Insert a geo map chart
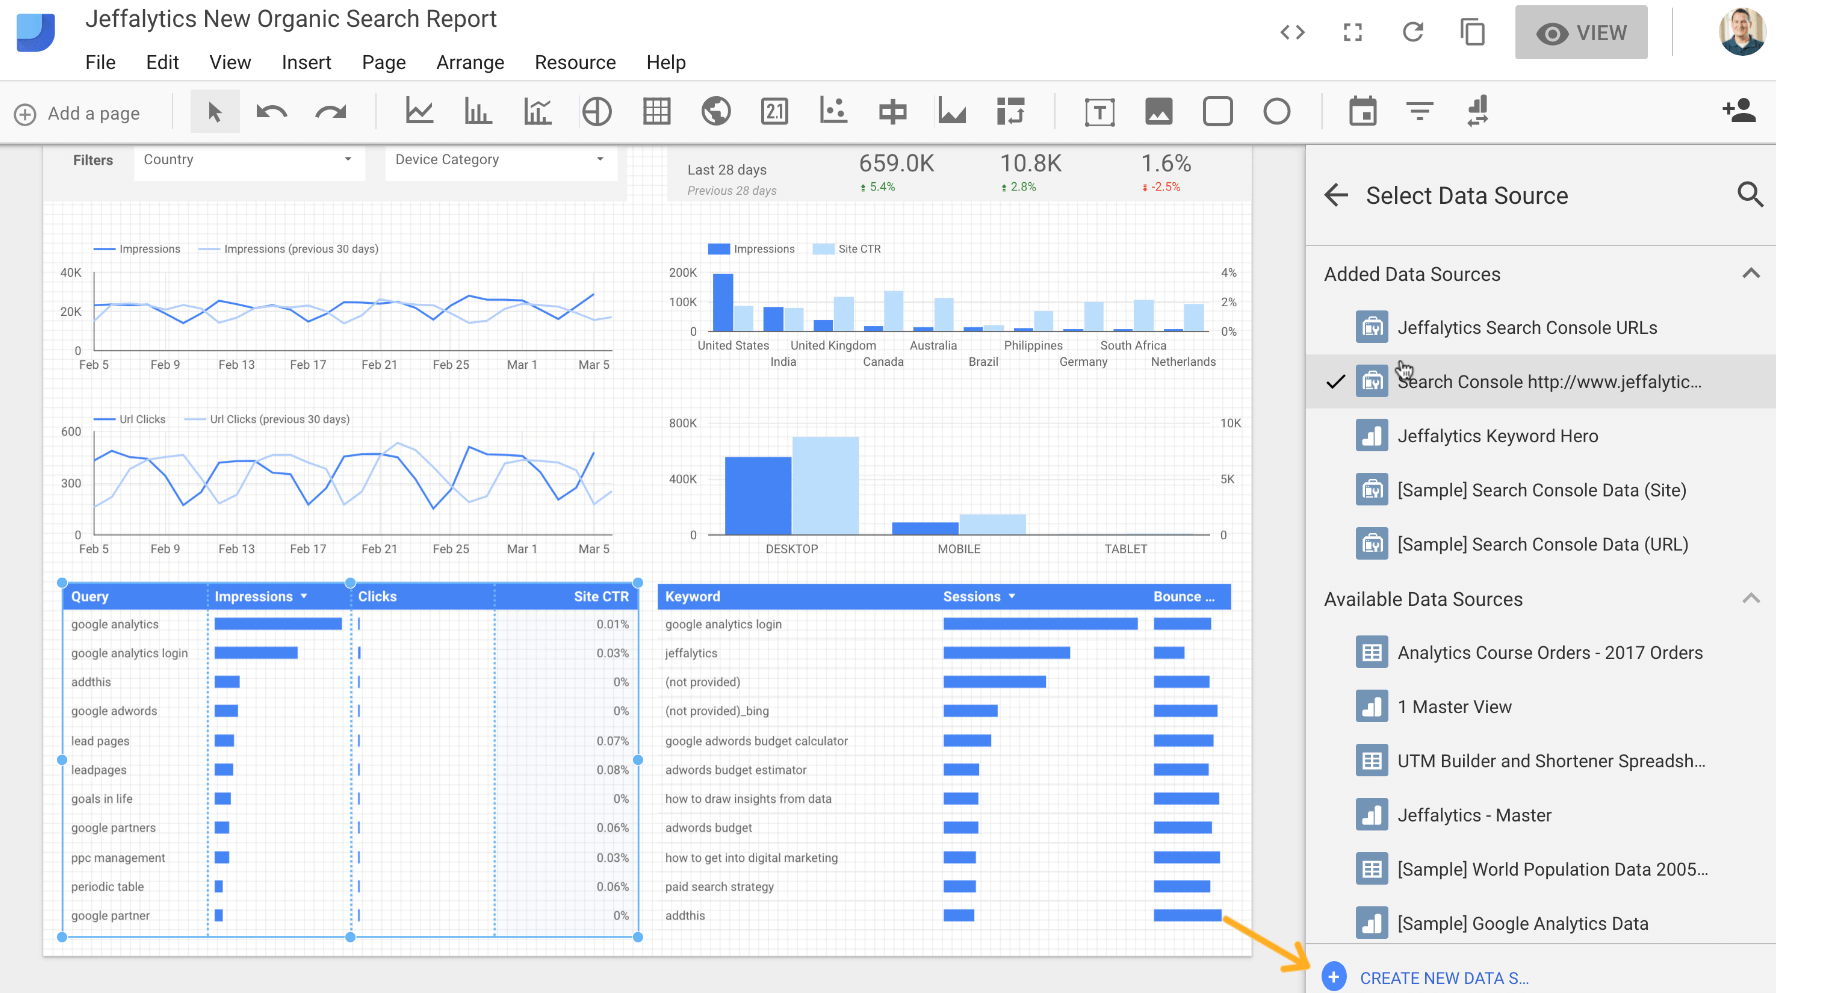1840x993 pixels. (716, 111)
